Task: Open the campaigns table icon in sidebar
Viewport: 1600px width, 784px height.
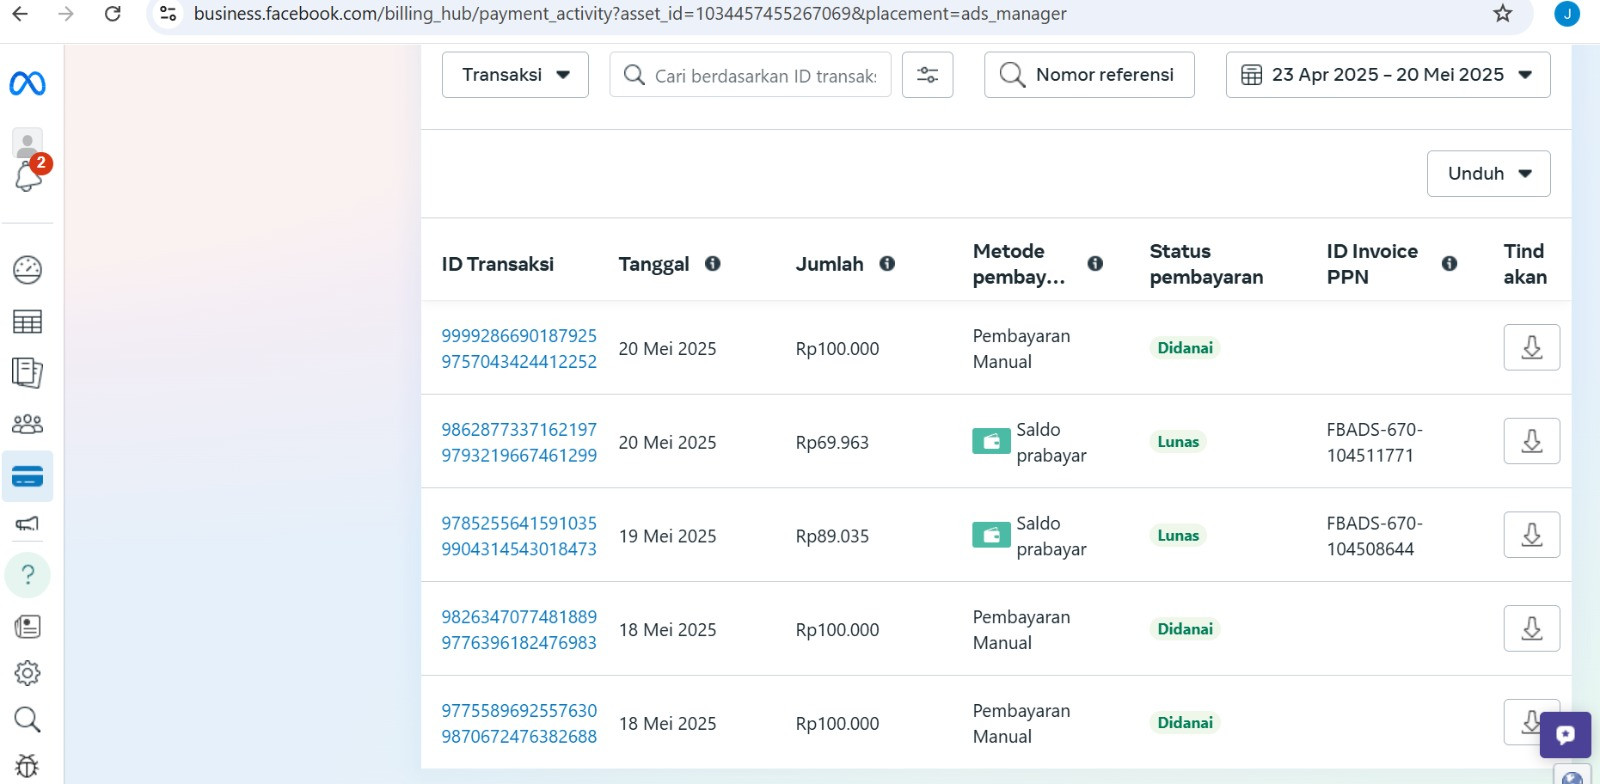Action: [x=27, y=321]
